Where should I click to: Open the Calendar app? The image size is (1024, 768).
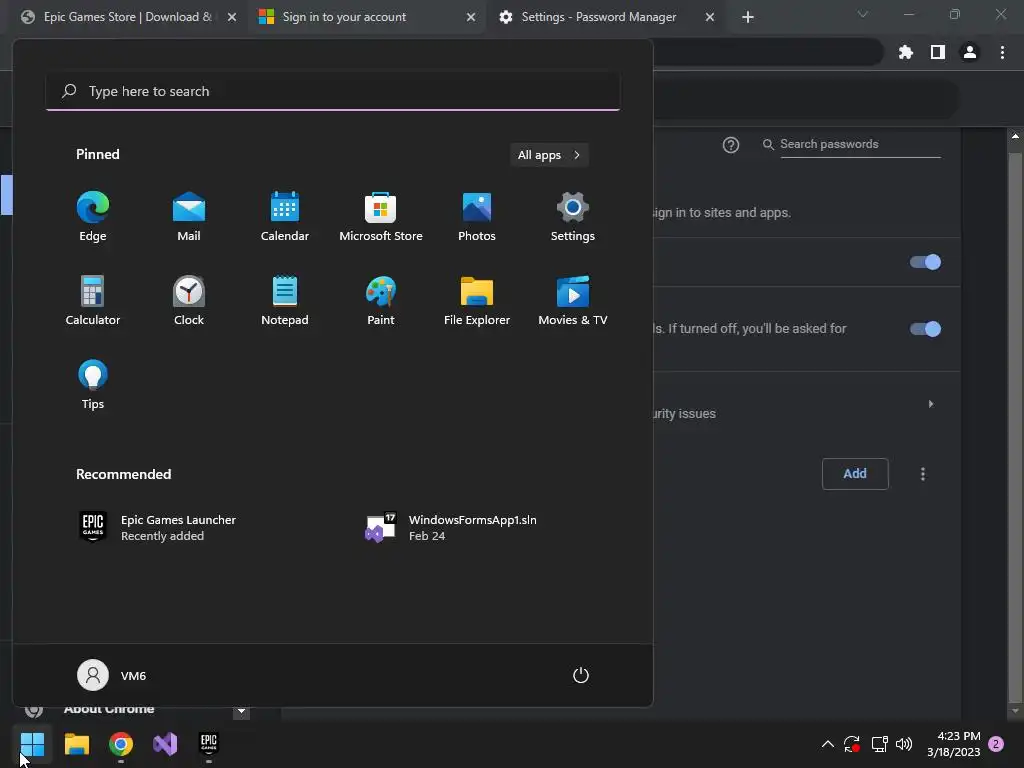tap(285, 217)
